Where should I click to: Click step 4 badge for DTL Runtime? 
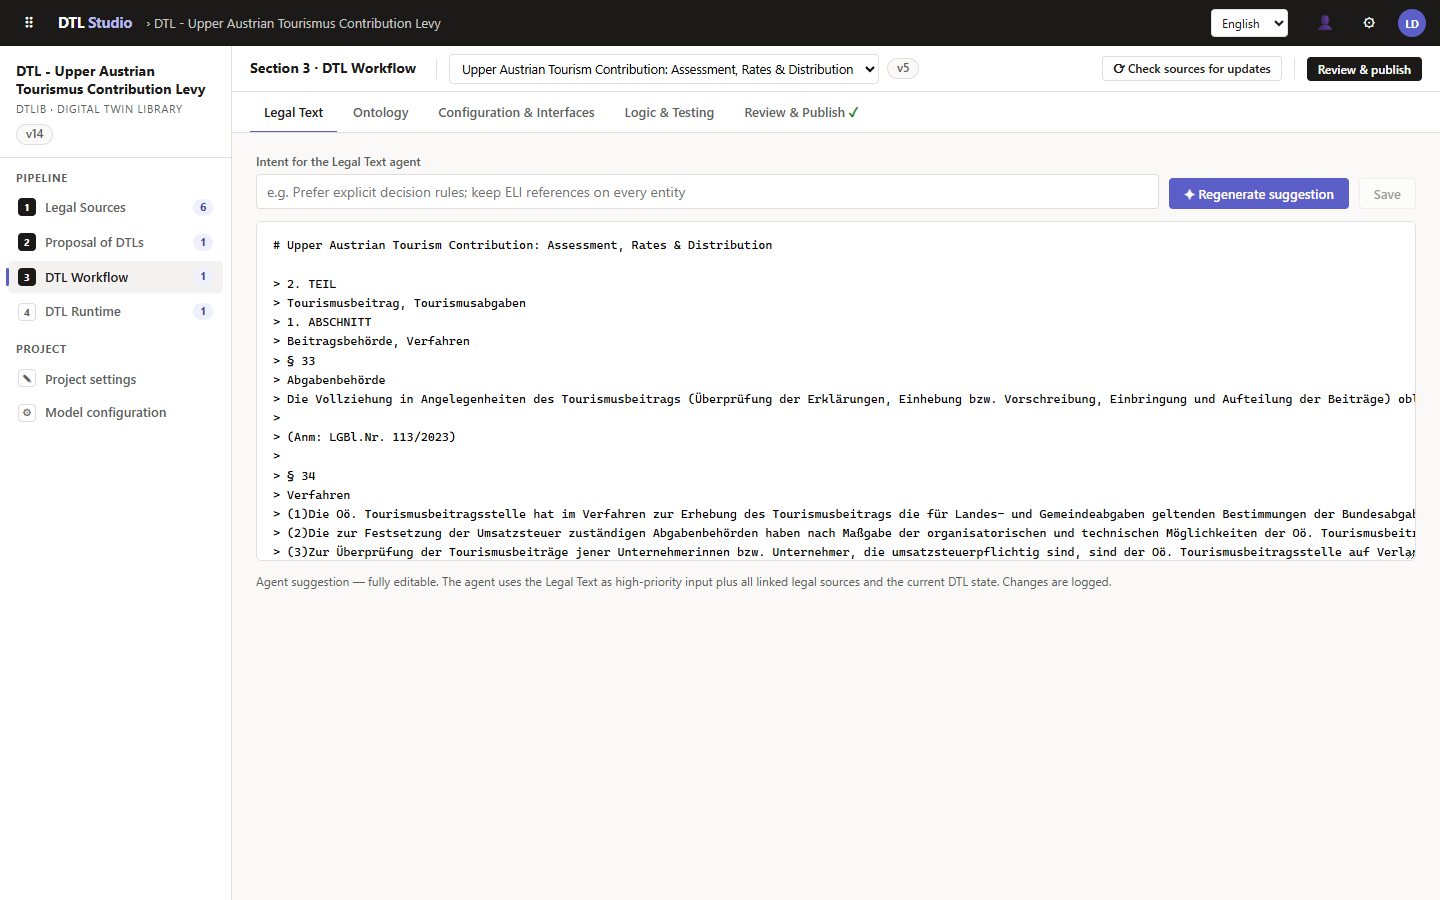(27, 312)
